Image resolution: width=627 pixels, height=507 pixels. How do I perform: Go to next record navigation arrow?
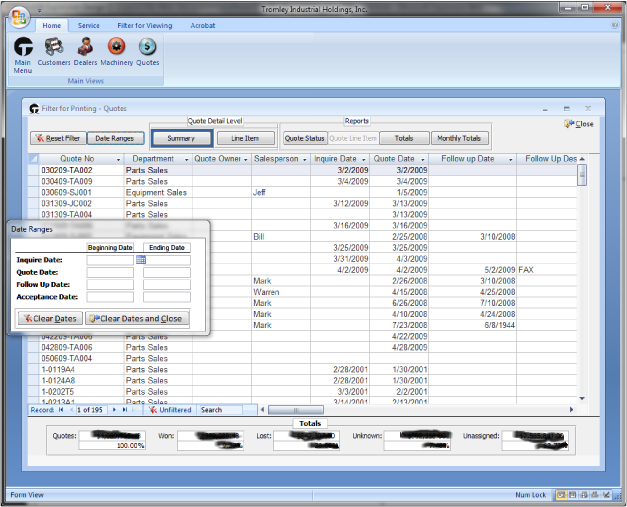(114, 410)
